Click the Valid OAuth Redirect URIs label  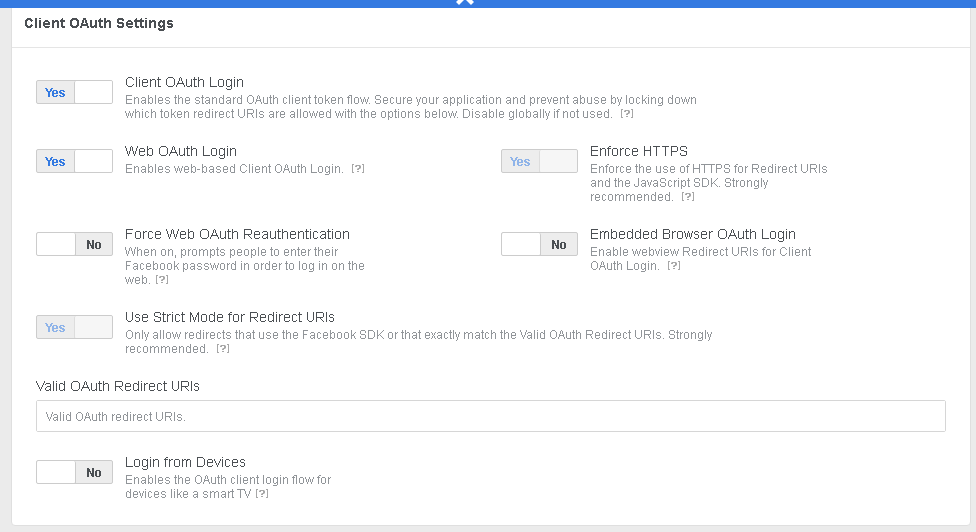pyautogui.click(x=118, y=385)
